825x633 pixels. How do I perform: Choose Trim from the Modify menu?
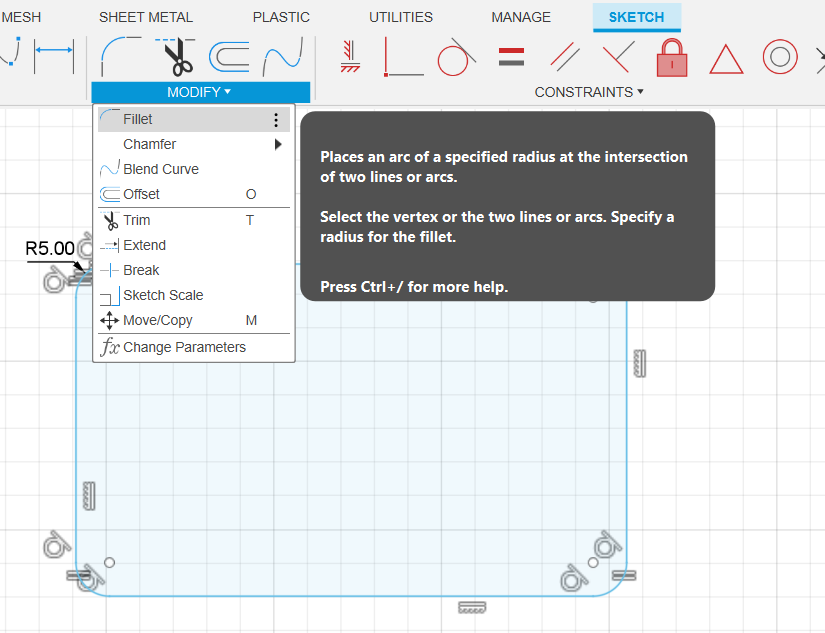pos(194,220)
